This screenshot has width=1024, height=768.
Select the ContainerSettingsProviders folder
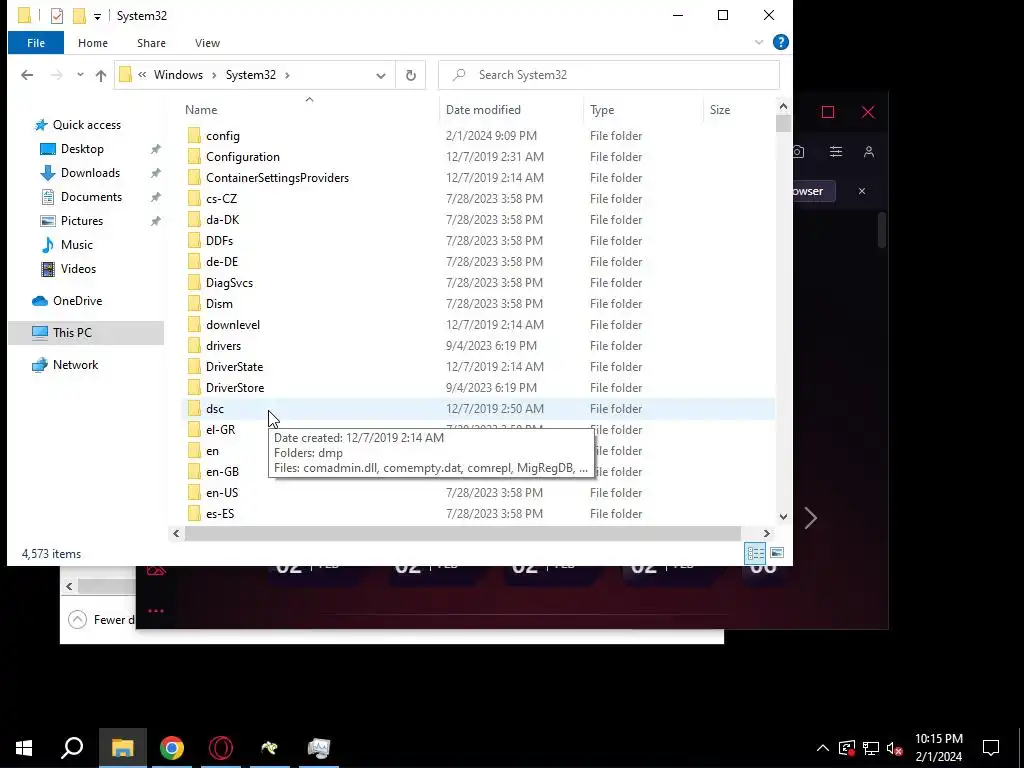click(x=277, y=178)
